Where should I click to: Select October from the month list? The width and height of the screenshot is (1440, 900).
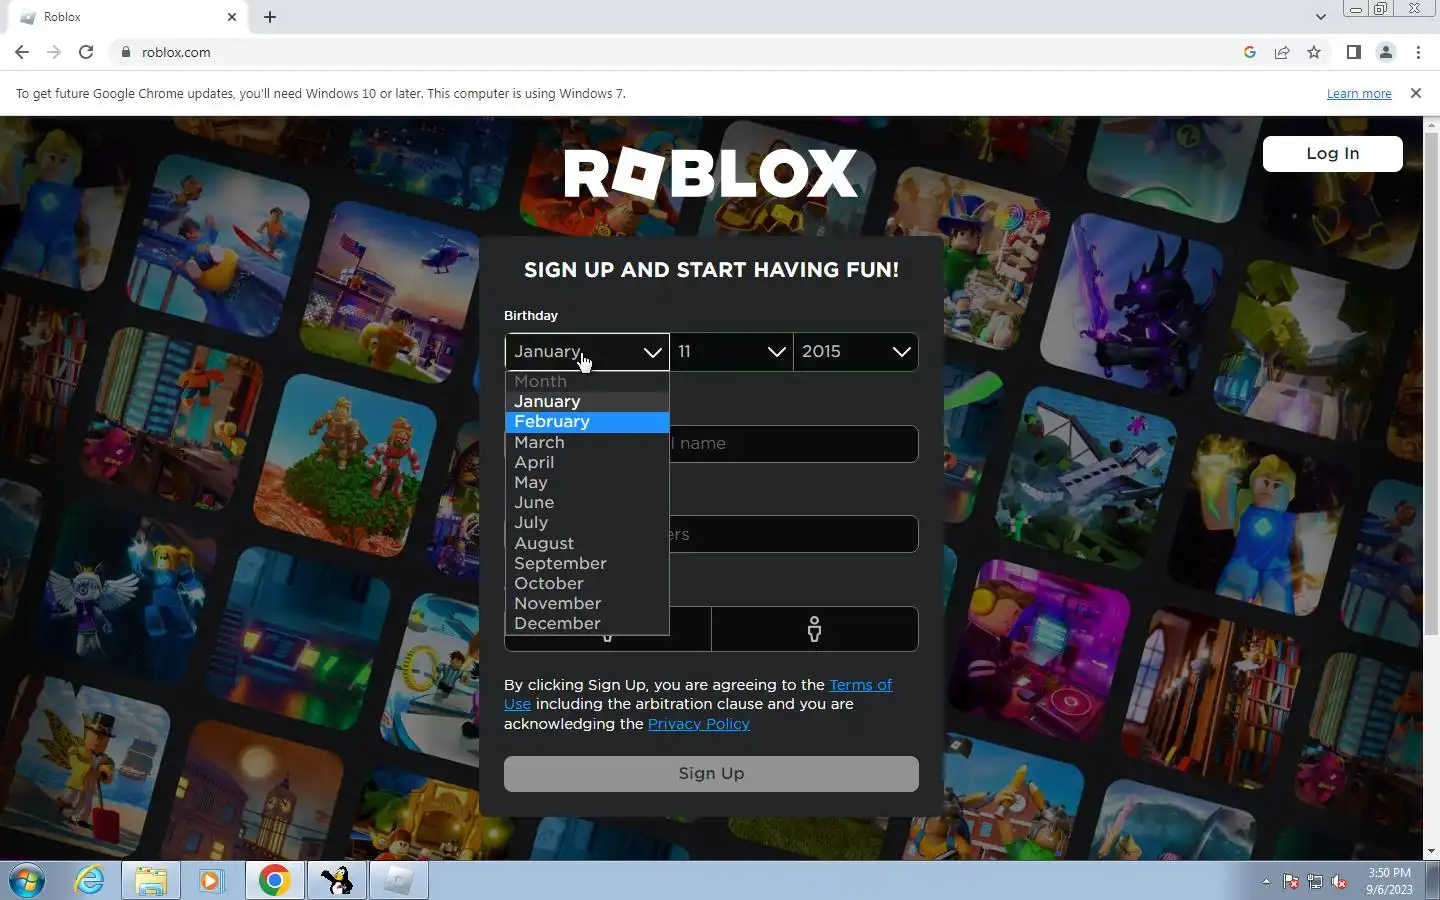click(x=587, y=583)
